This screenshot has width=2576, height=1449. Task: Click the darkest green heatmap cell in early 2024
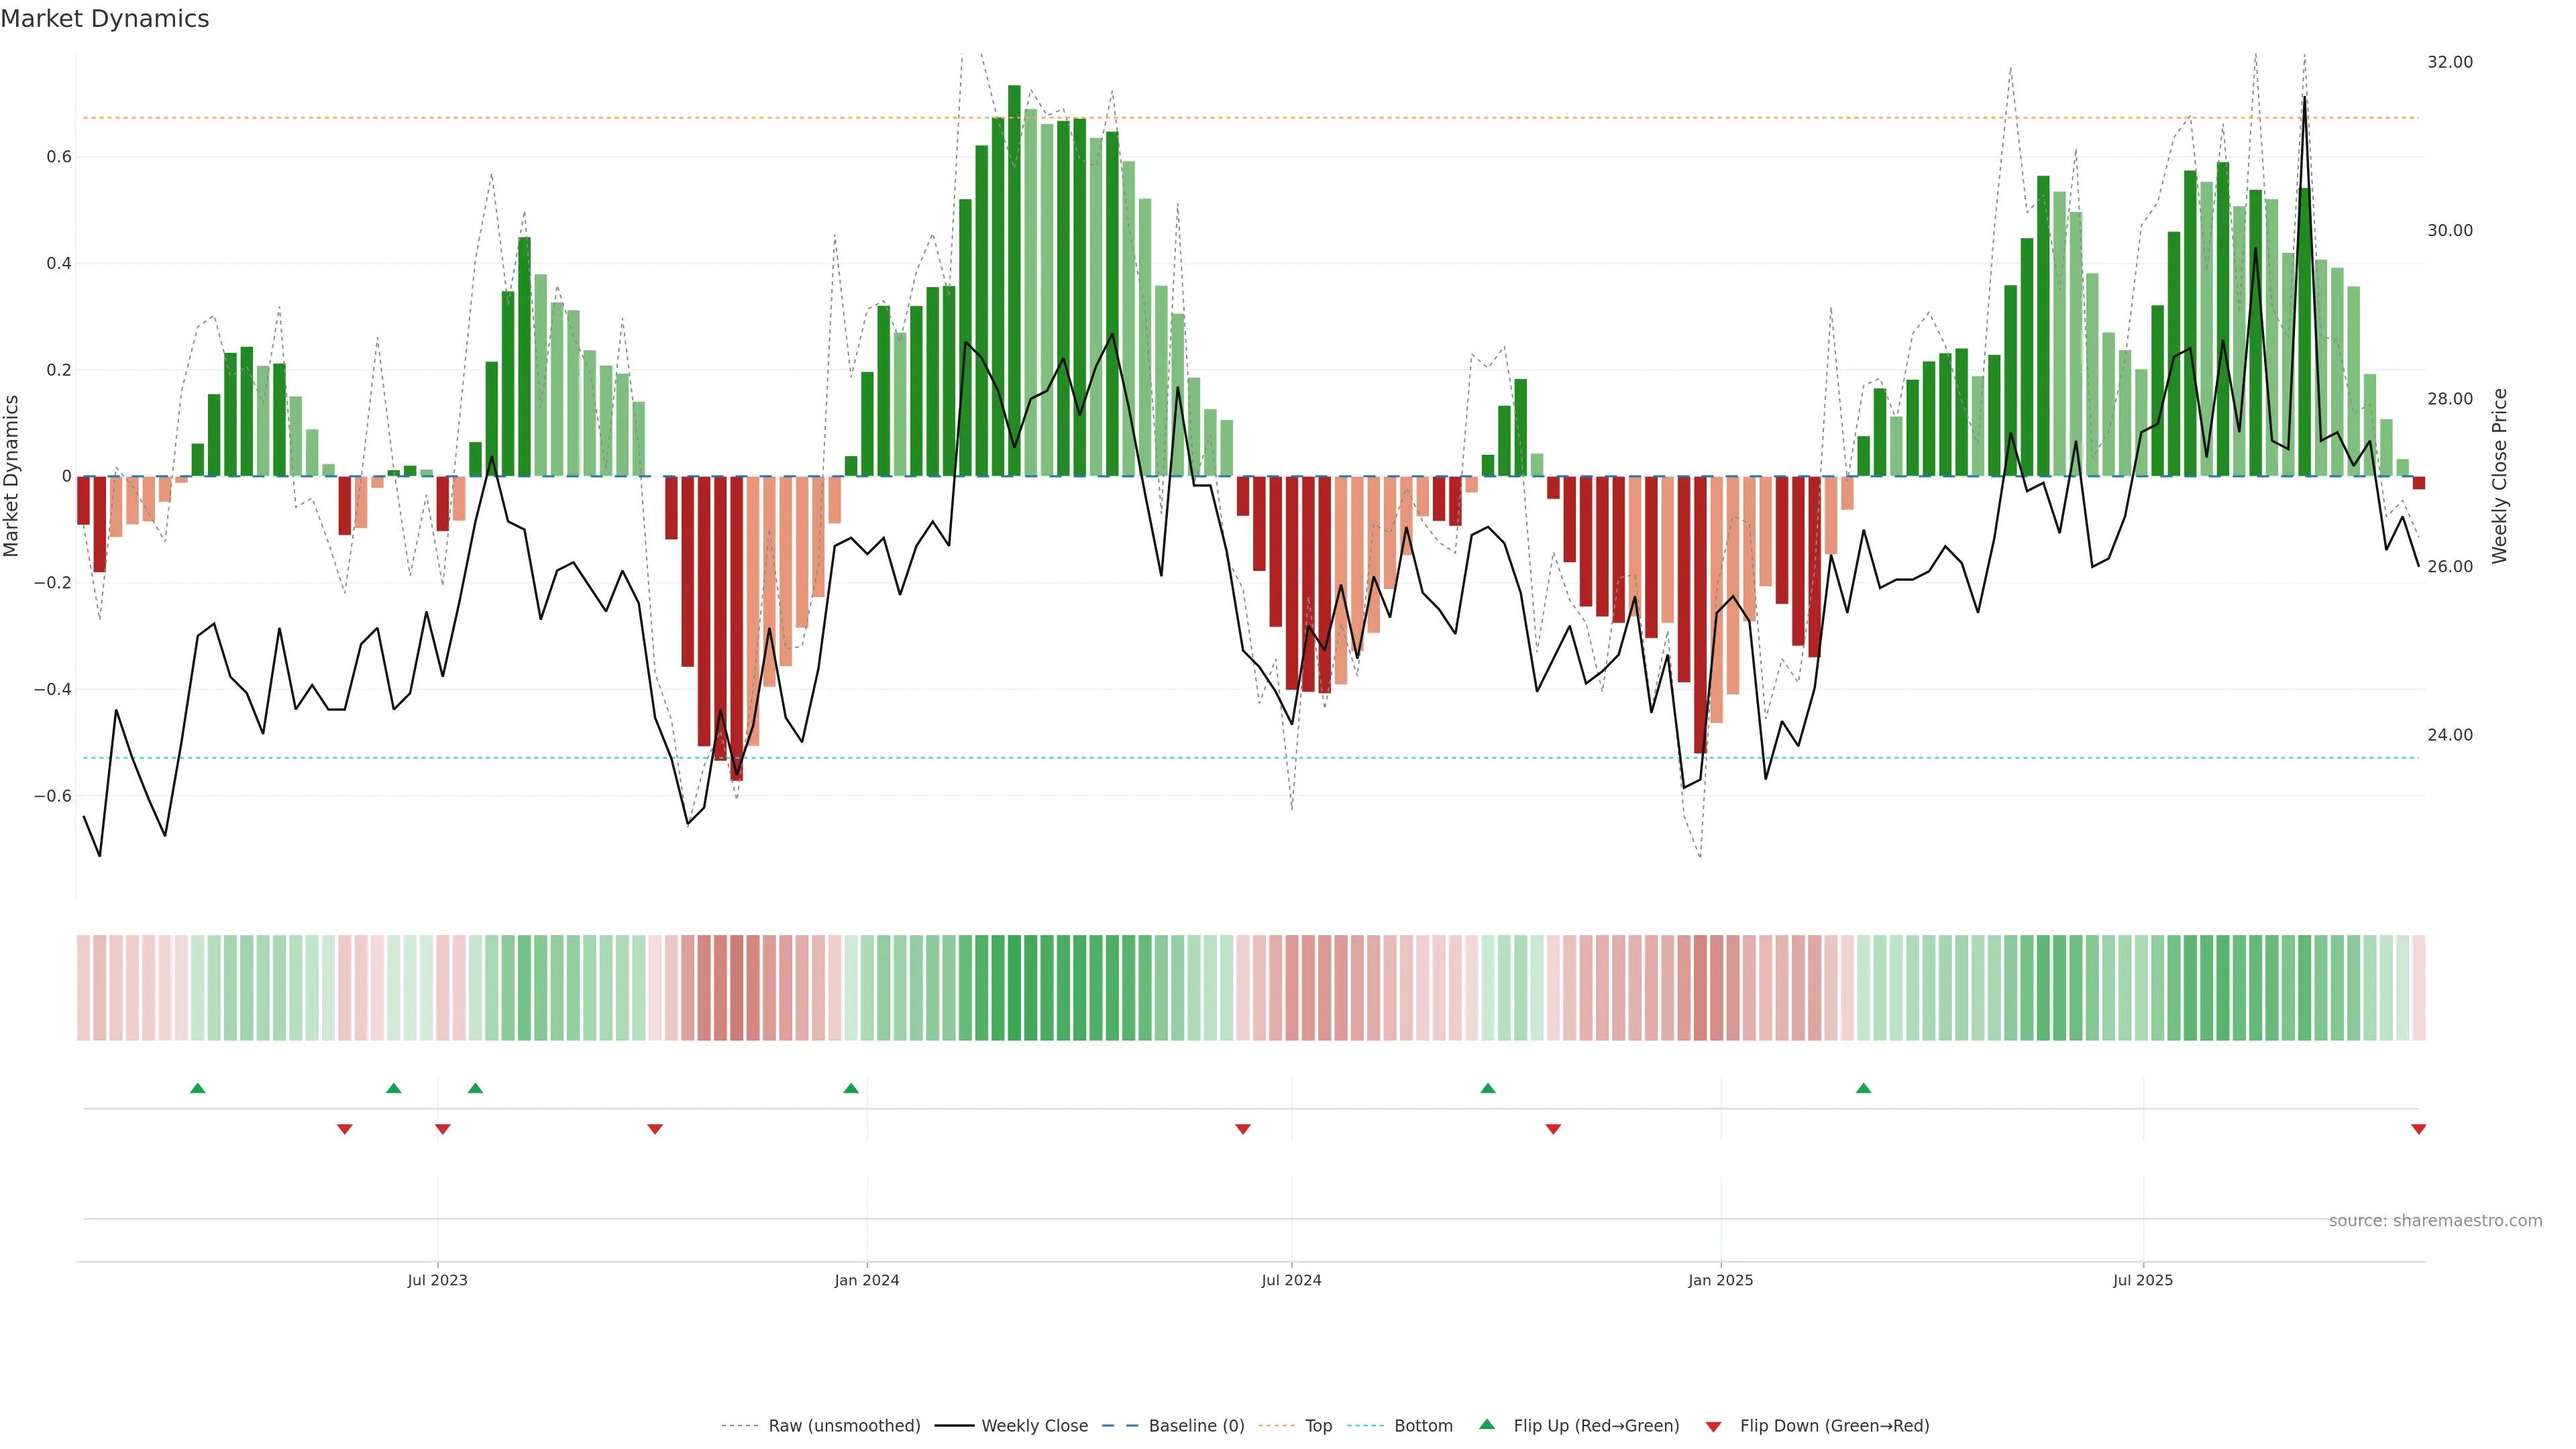[1014, 987]
